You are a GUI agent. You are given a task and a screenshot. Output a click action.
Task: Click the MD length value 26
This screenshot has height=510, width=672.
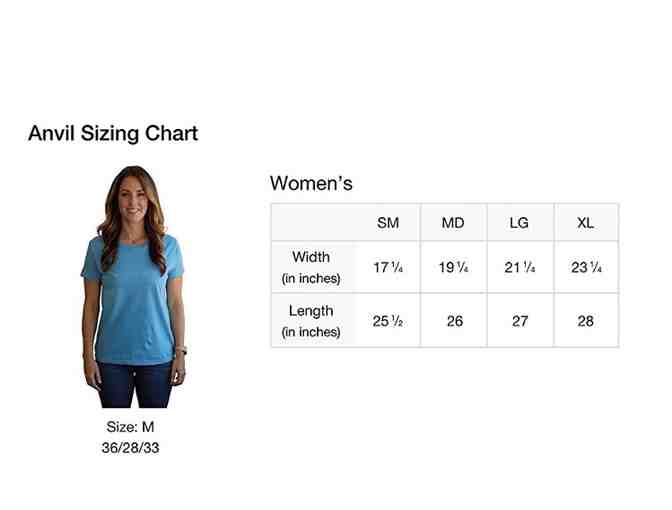[454, 321]
